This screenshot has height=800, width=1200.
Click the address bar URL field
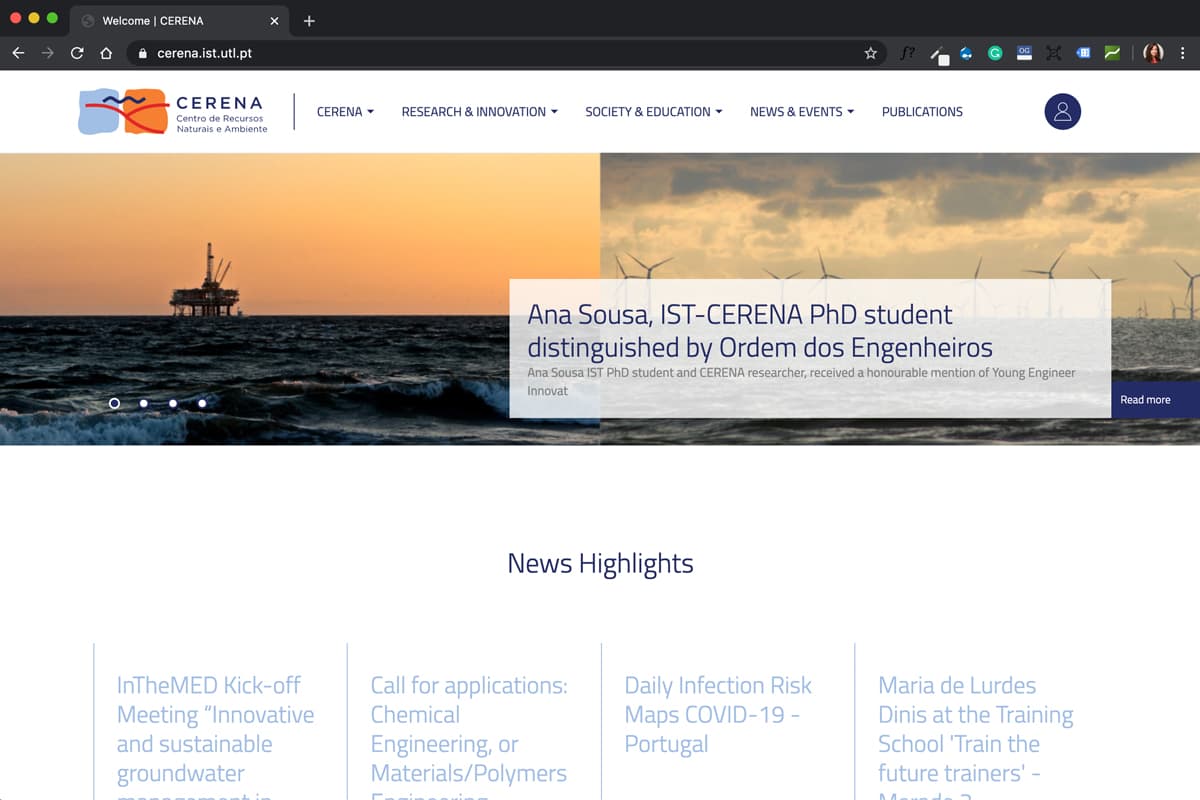click(x=500, y=53)
